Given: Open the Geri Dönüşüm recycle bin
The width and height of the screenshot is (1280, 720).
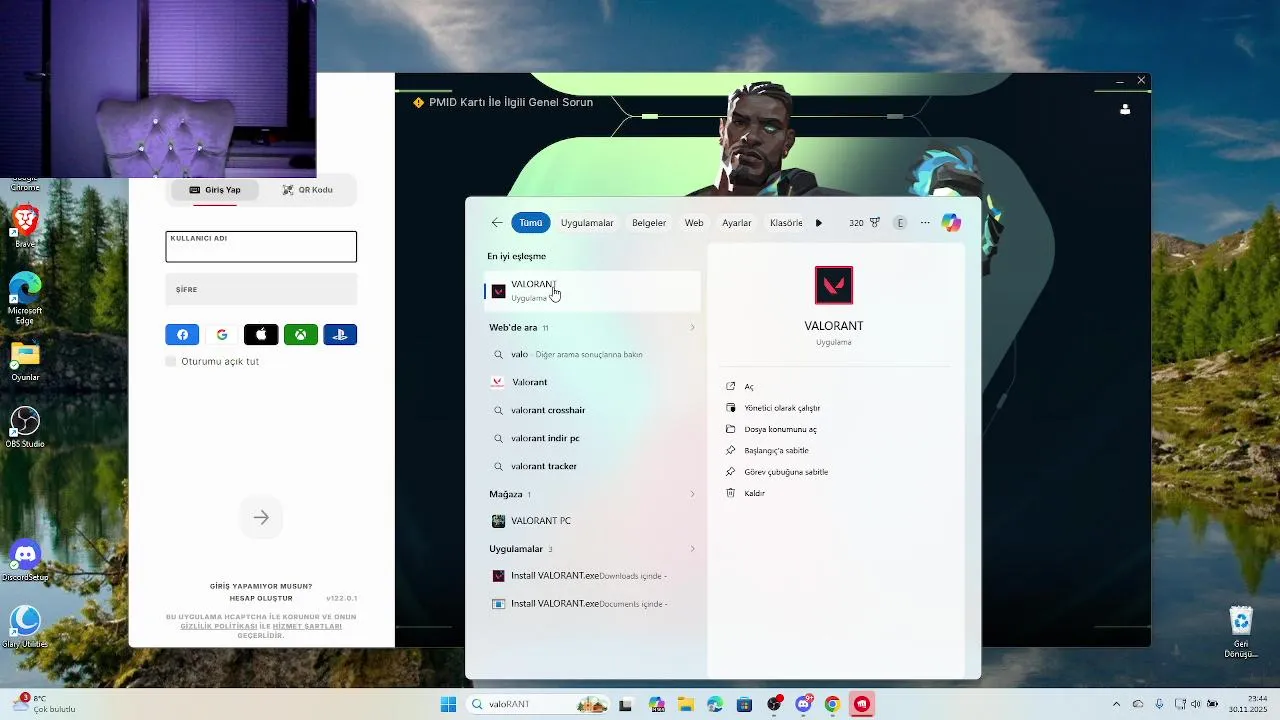Looking at the screenshot, I should (1241, 632).
